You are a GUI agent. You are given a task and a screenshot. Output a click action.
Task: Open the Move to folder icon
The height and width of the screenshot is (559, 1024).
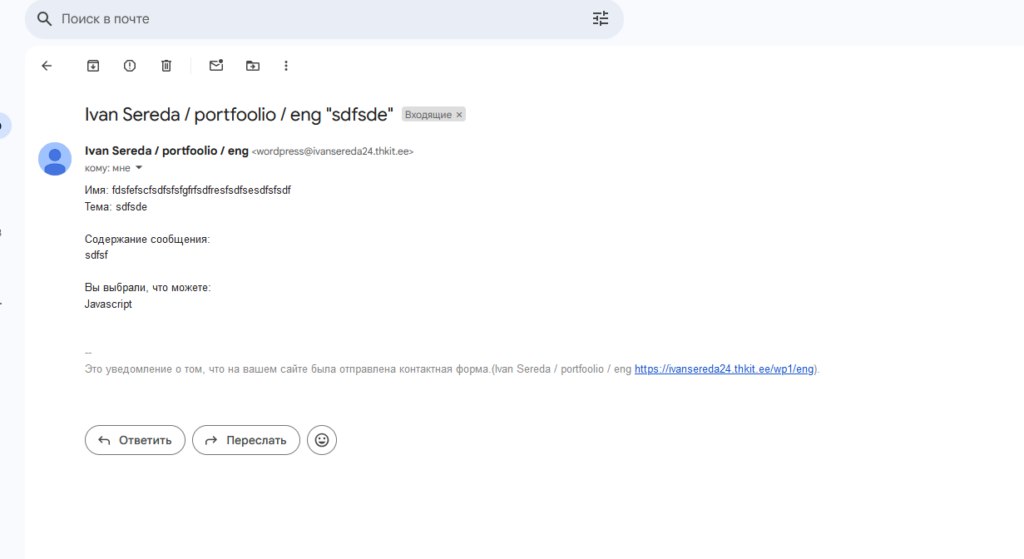(253, 66)
